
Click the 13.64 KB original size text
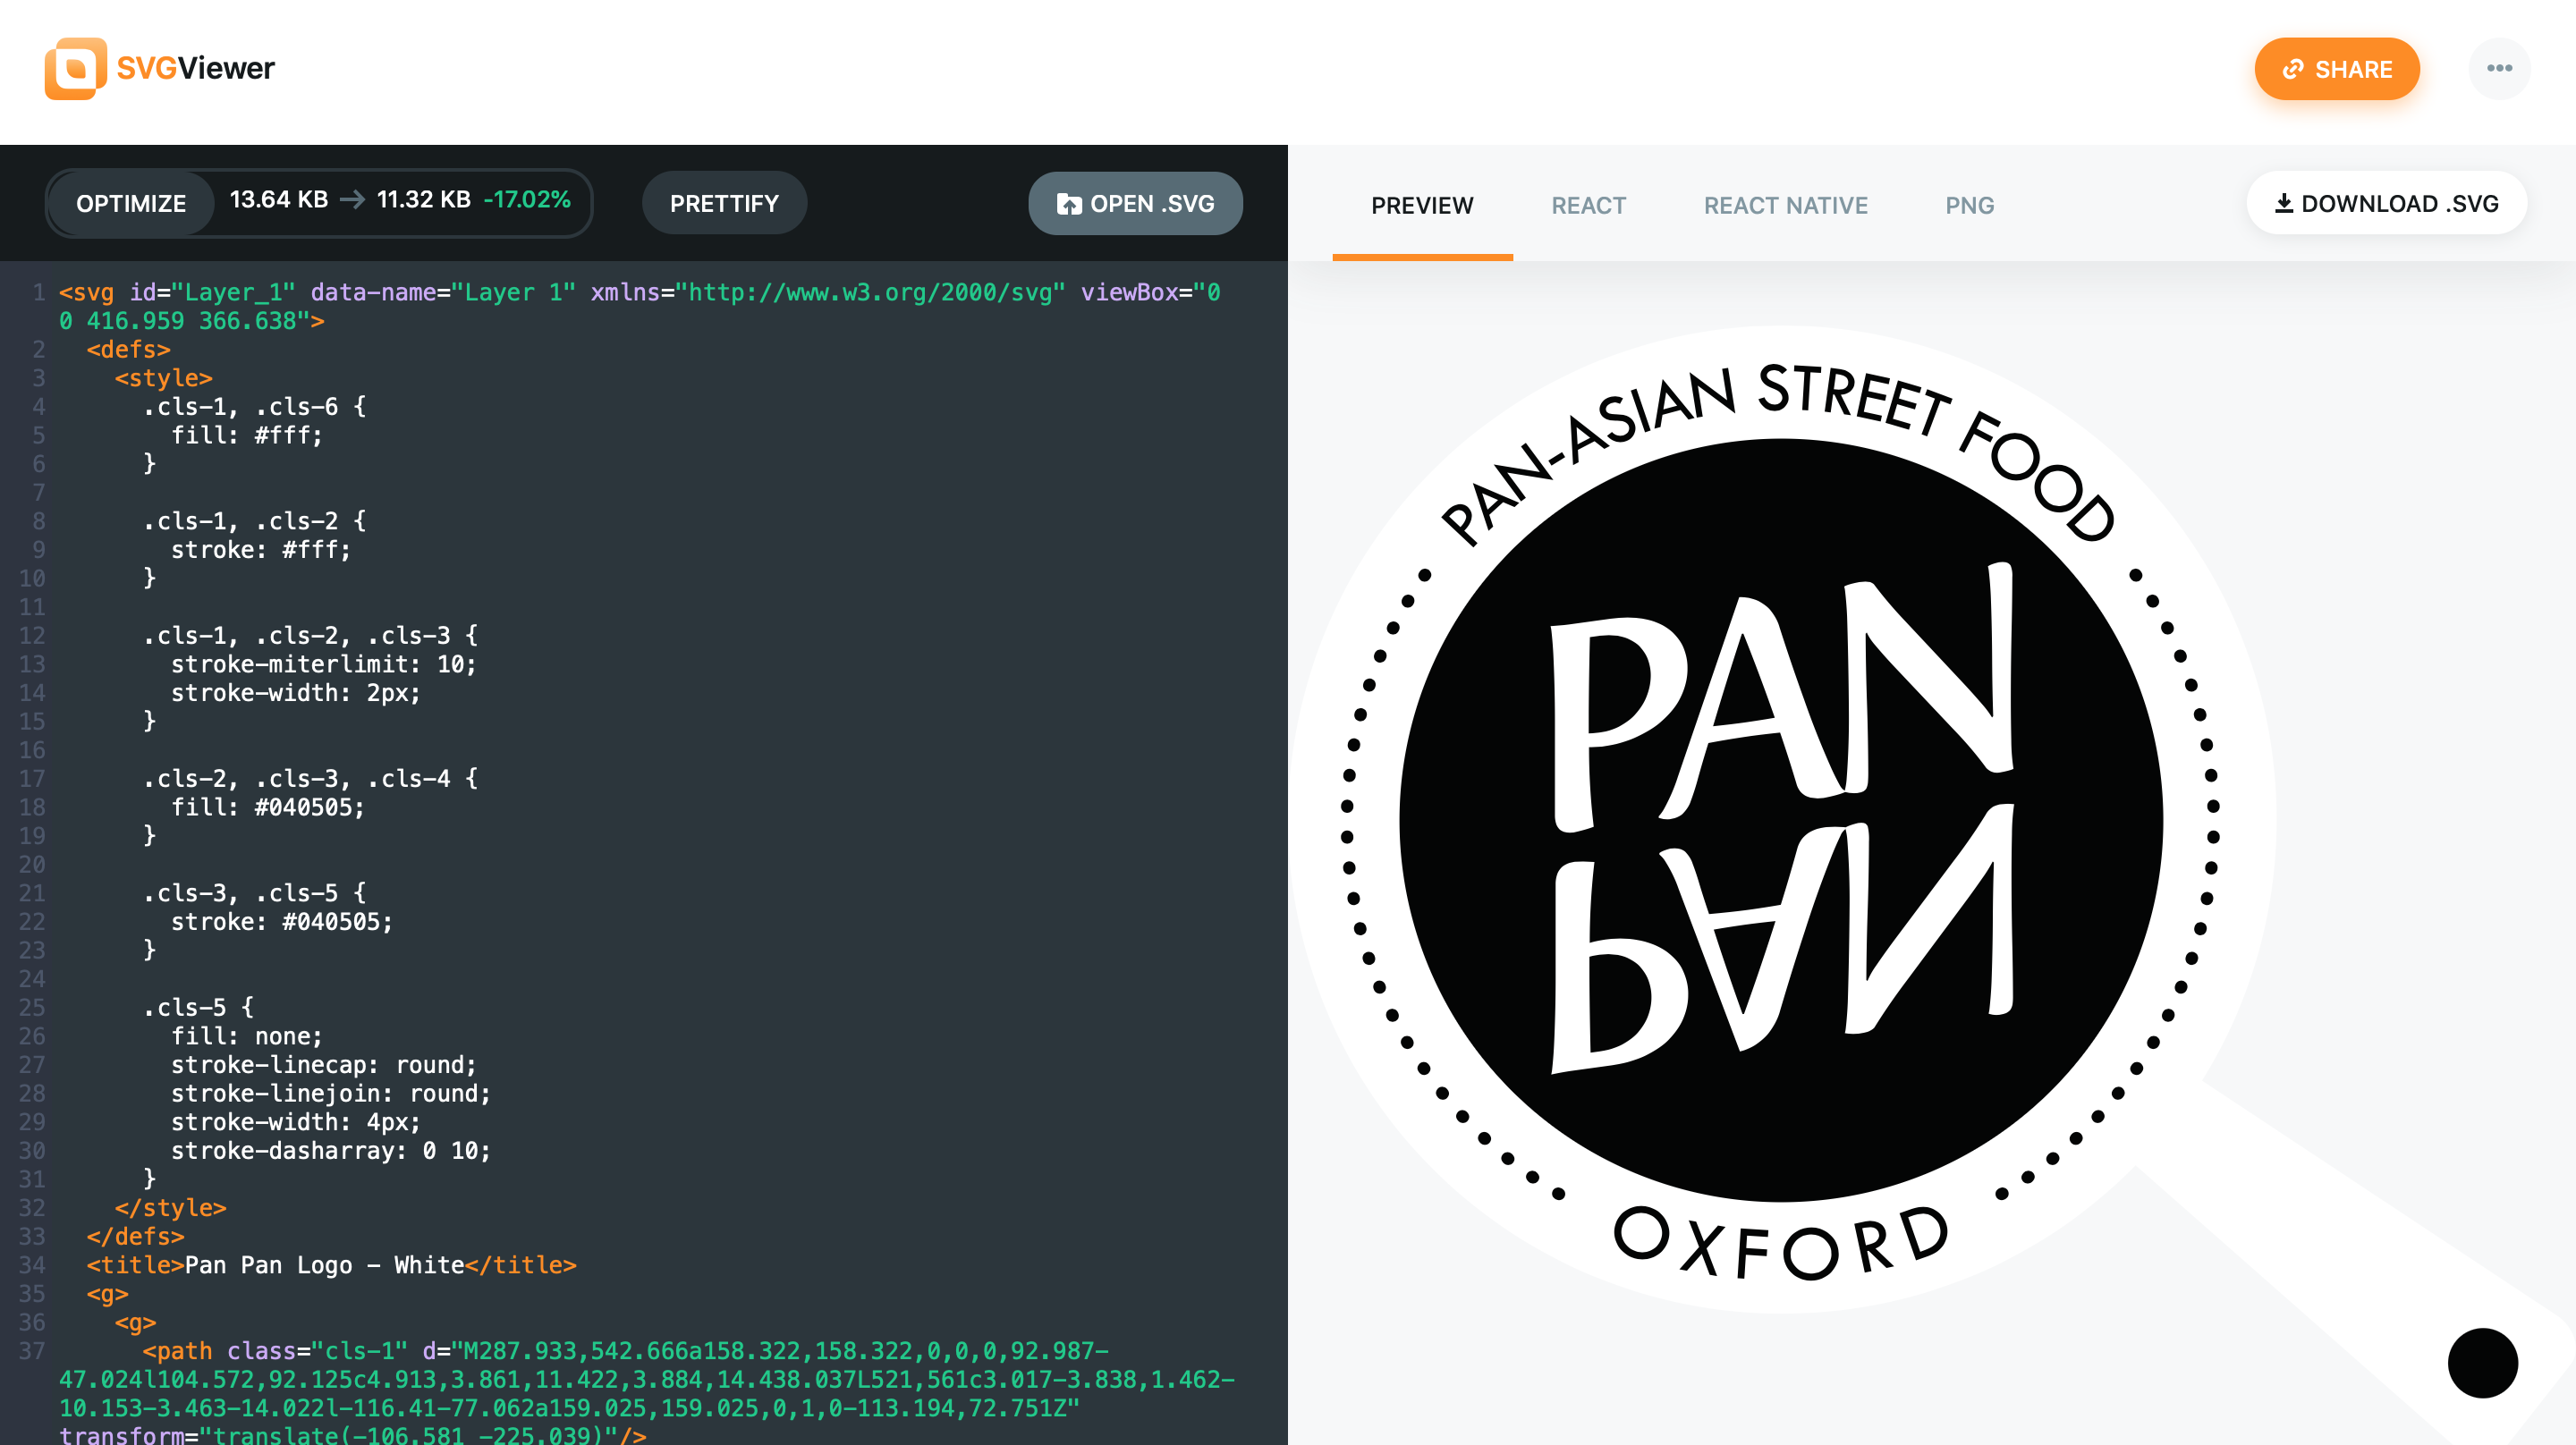pos(279,199)
